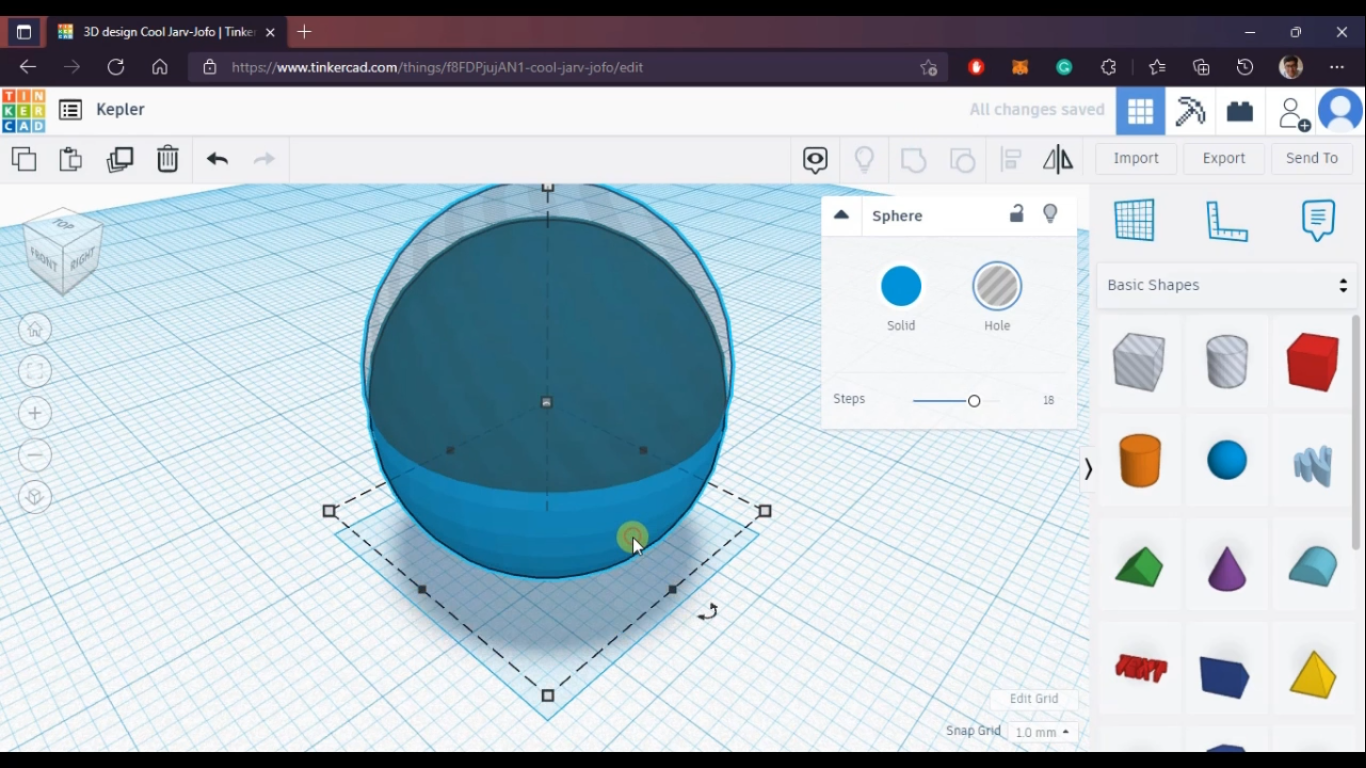Click the Send To button
The image size is (1366, 768).
point(1312,158)
